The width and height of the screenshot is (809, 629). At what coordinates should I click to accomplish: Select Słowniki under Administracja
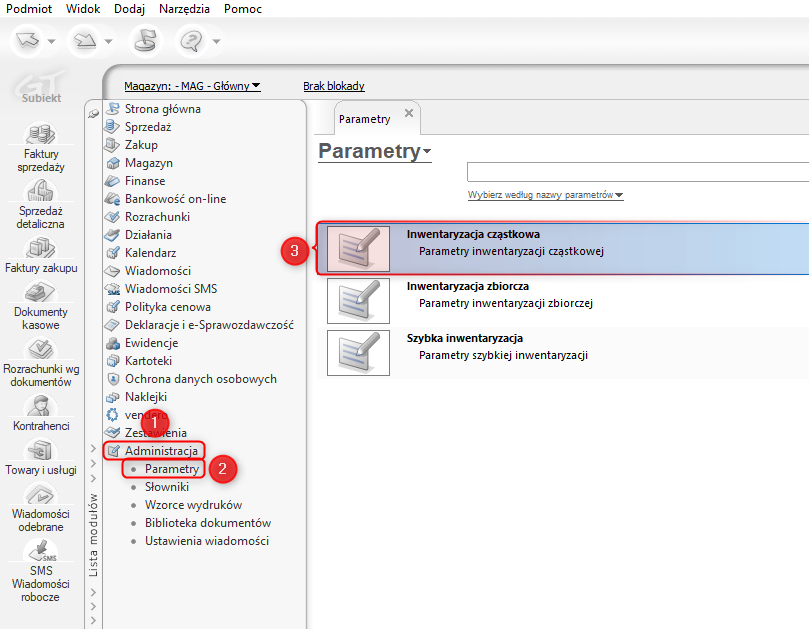(x=167, y=487)
